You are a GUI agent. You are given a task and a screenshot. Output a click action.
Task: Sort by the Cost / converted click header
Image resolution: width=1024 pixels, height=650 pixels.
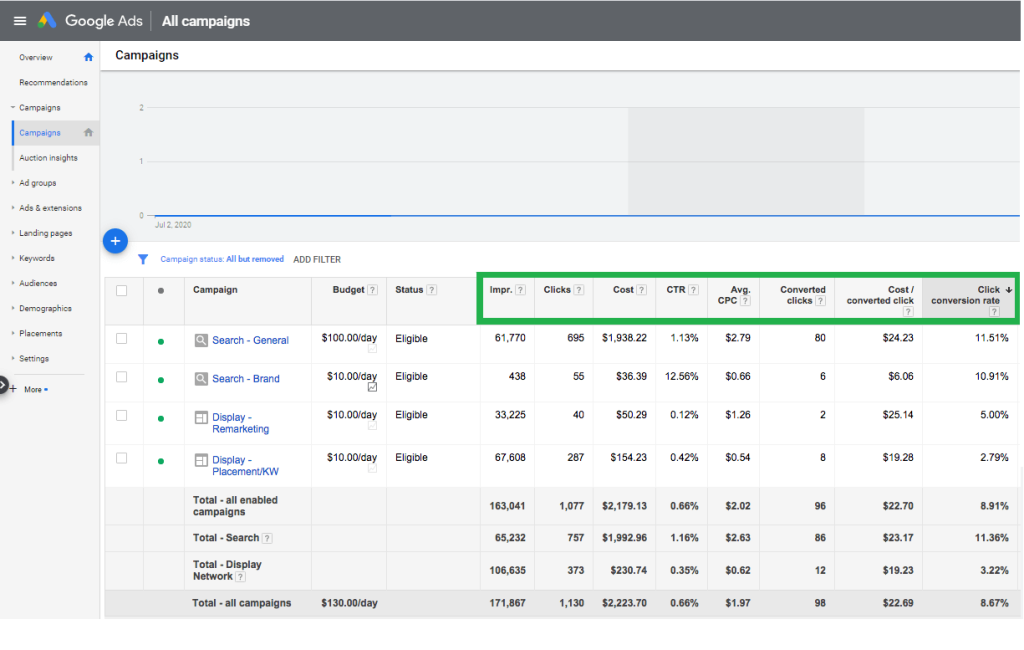pos(880,295)
